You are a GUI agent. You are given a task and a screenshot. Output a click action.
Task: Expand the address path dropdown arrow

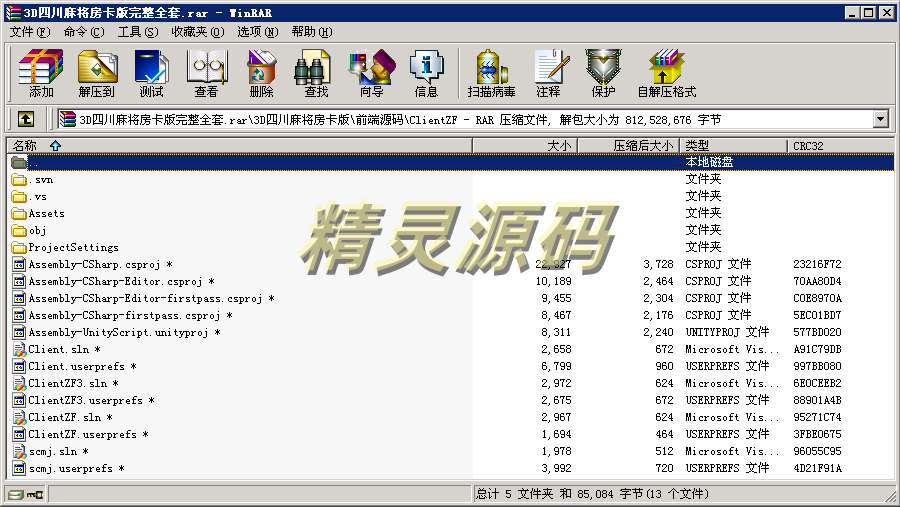tap(880, 119)
